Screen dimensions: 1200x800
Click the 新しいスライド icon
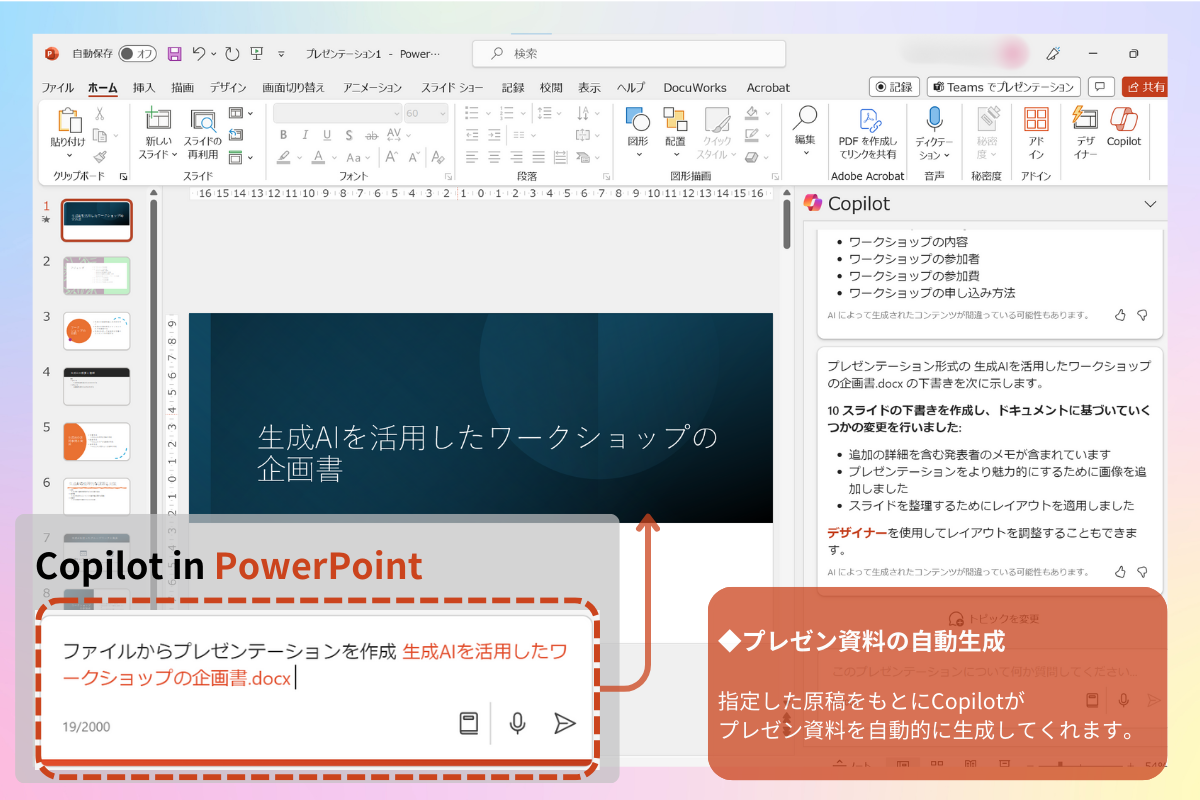click(x=158, y=120)
